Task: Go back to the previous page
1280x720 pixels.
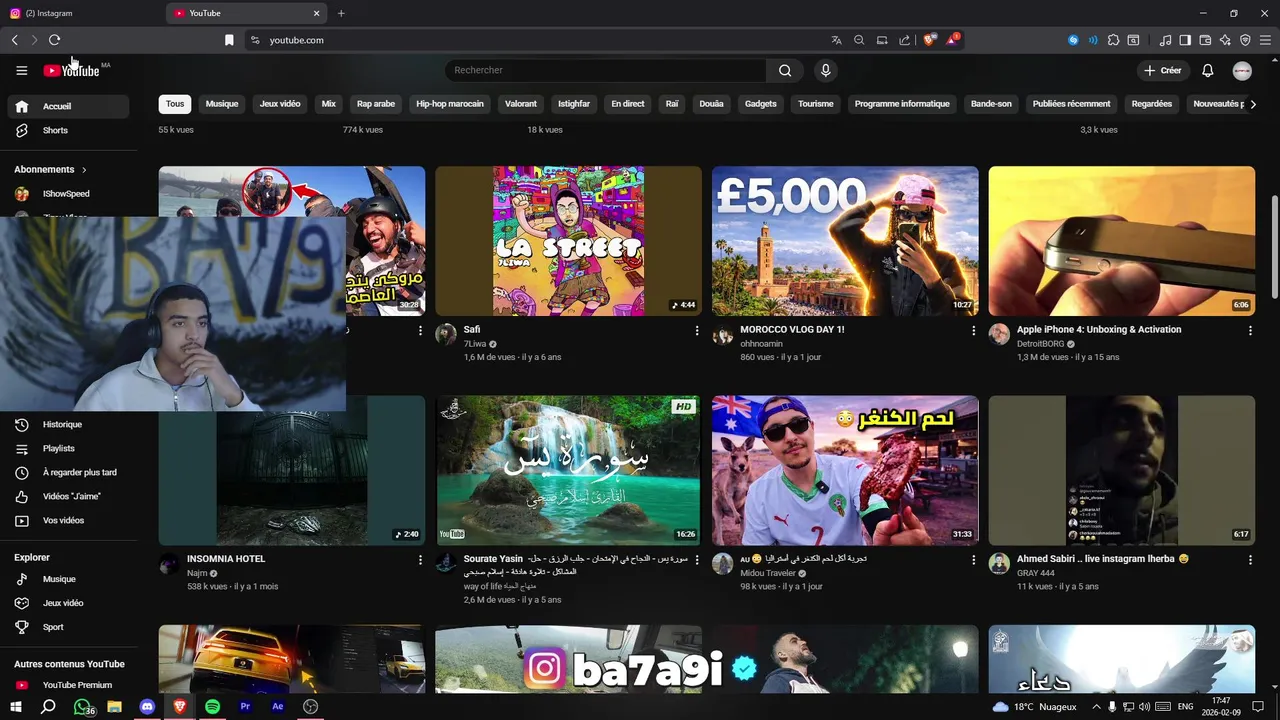Action: tap(14, 40)
